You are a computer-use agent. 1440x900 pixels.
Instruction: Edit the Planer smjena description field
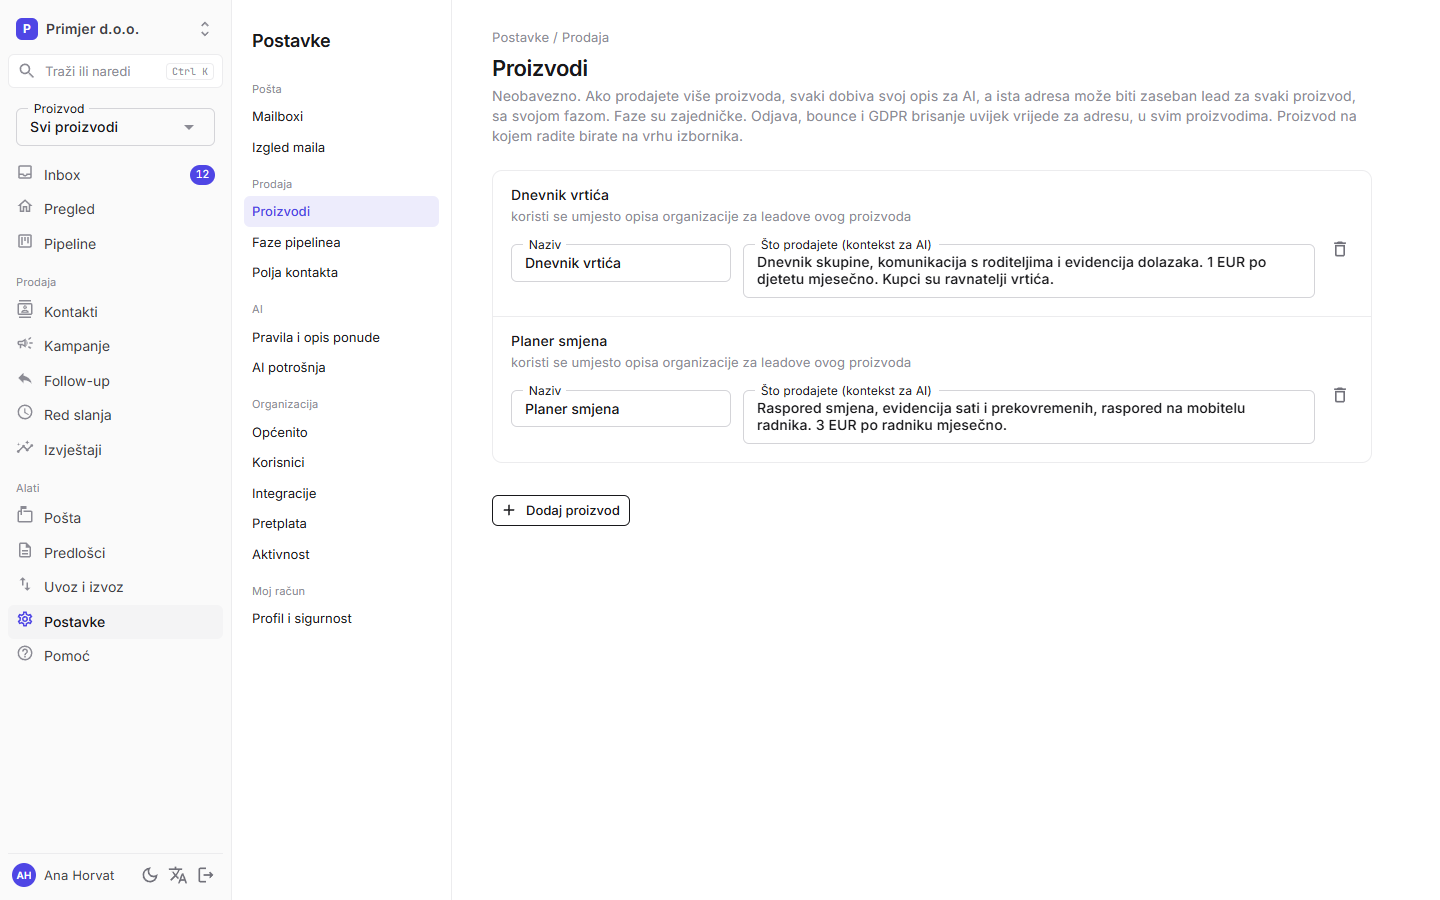pos(1029,417)
